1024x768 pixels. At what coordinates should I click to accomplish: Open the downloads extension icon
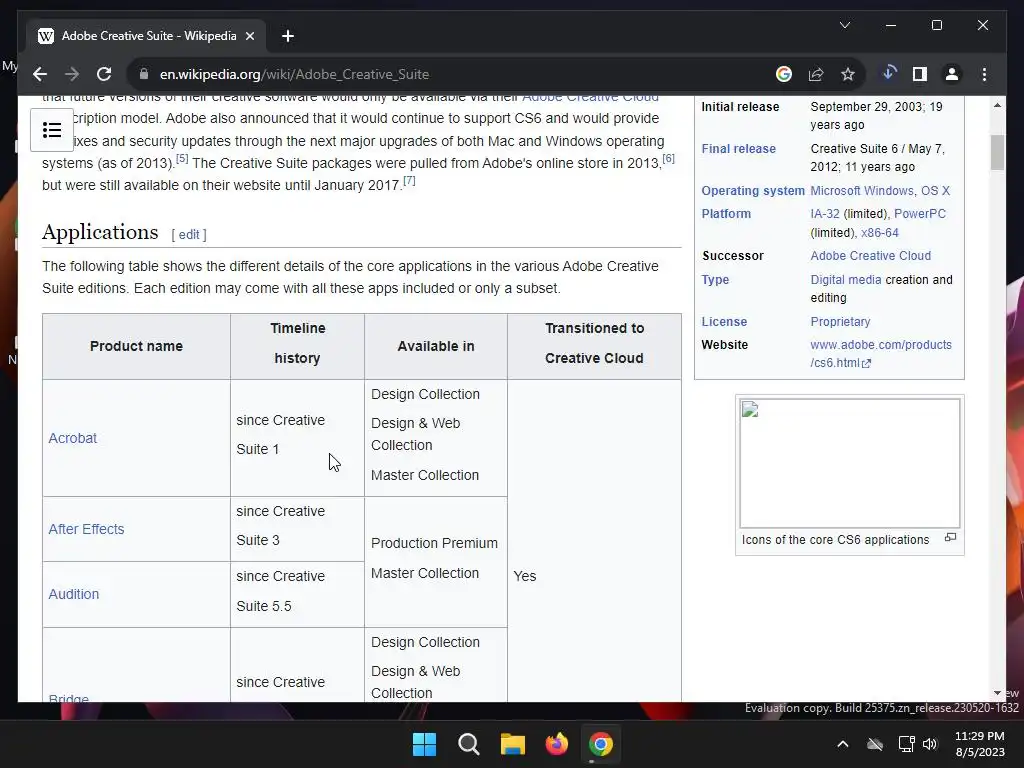coord(888,73)
